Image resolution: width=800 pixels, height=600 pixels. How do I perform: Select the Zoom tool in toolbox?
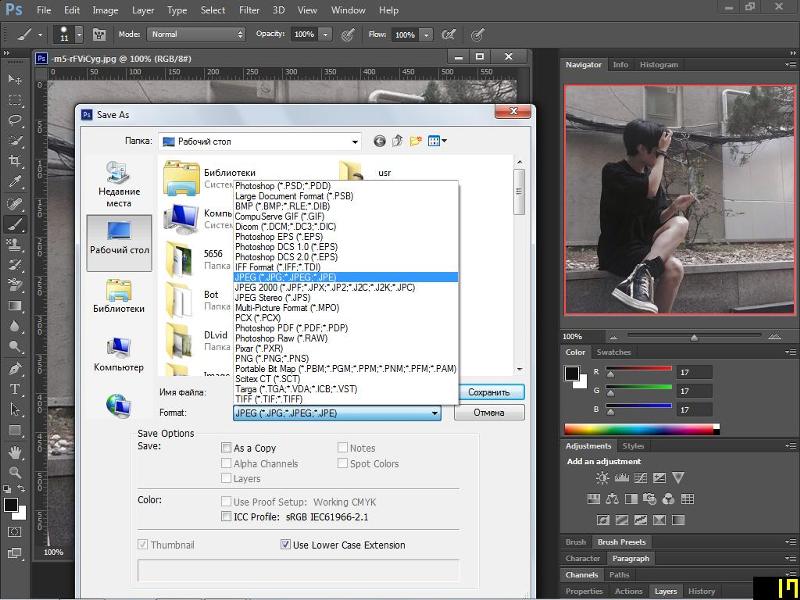tap(15, 472)
